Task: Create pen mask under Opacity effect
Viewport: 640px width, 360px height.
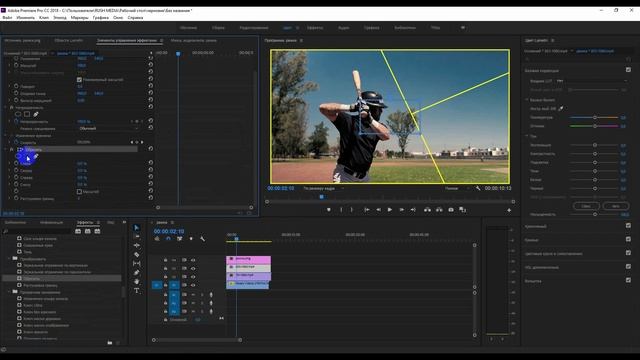Action: click(36, 114)
